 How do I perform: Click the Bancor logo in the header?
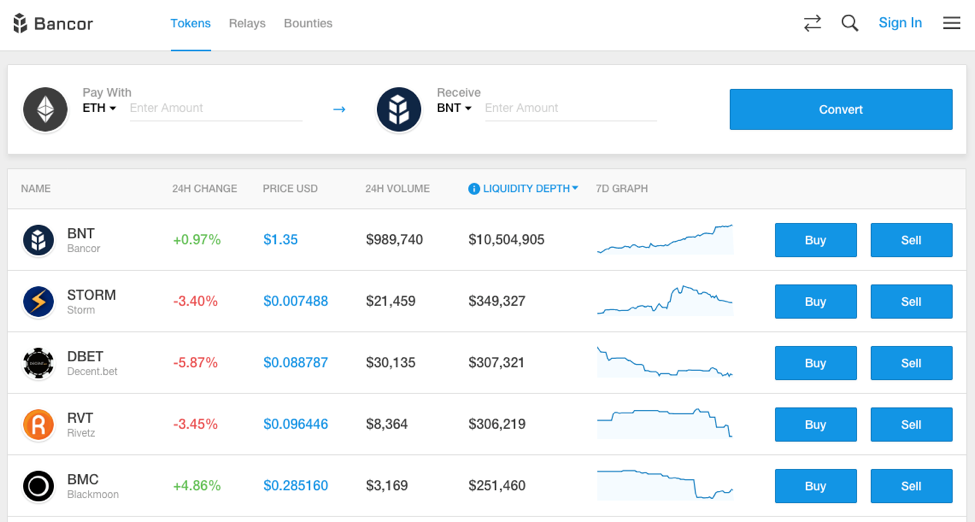point(53,24)
